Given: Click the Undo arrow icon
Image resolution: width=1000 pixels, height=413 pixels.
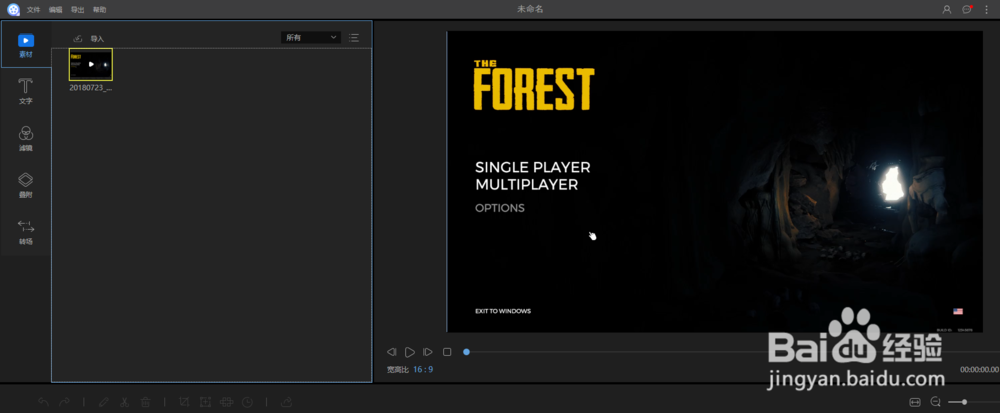Looking at the screenshot, I should coord(43,402).
